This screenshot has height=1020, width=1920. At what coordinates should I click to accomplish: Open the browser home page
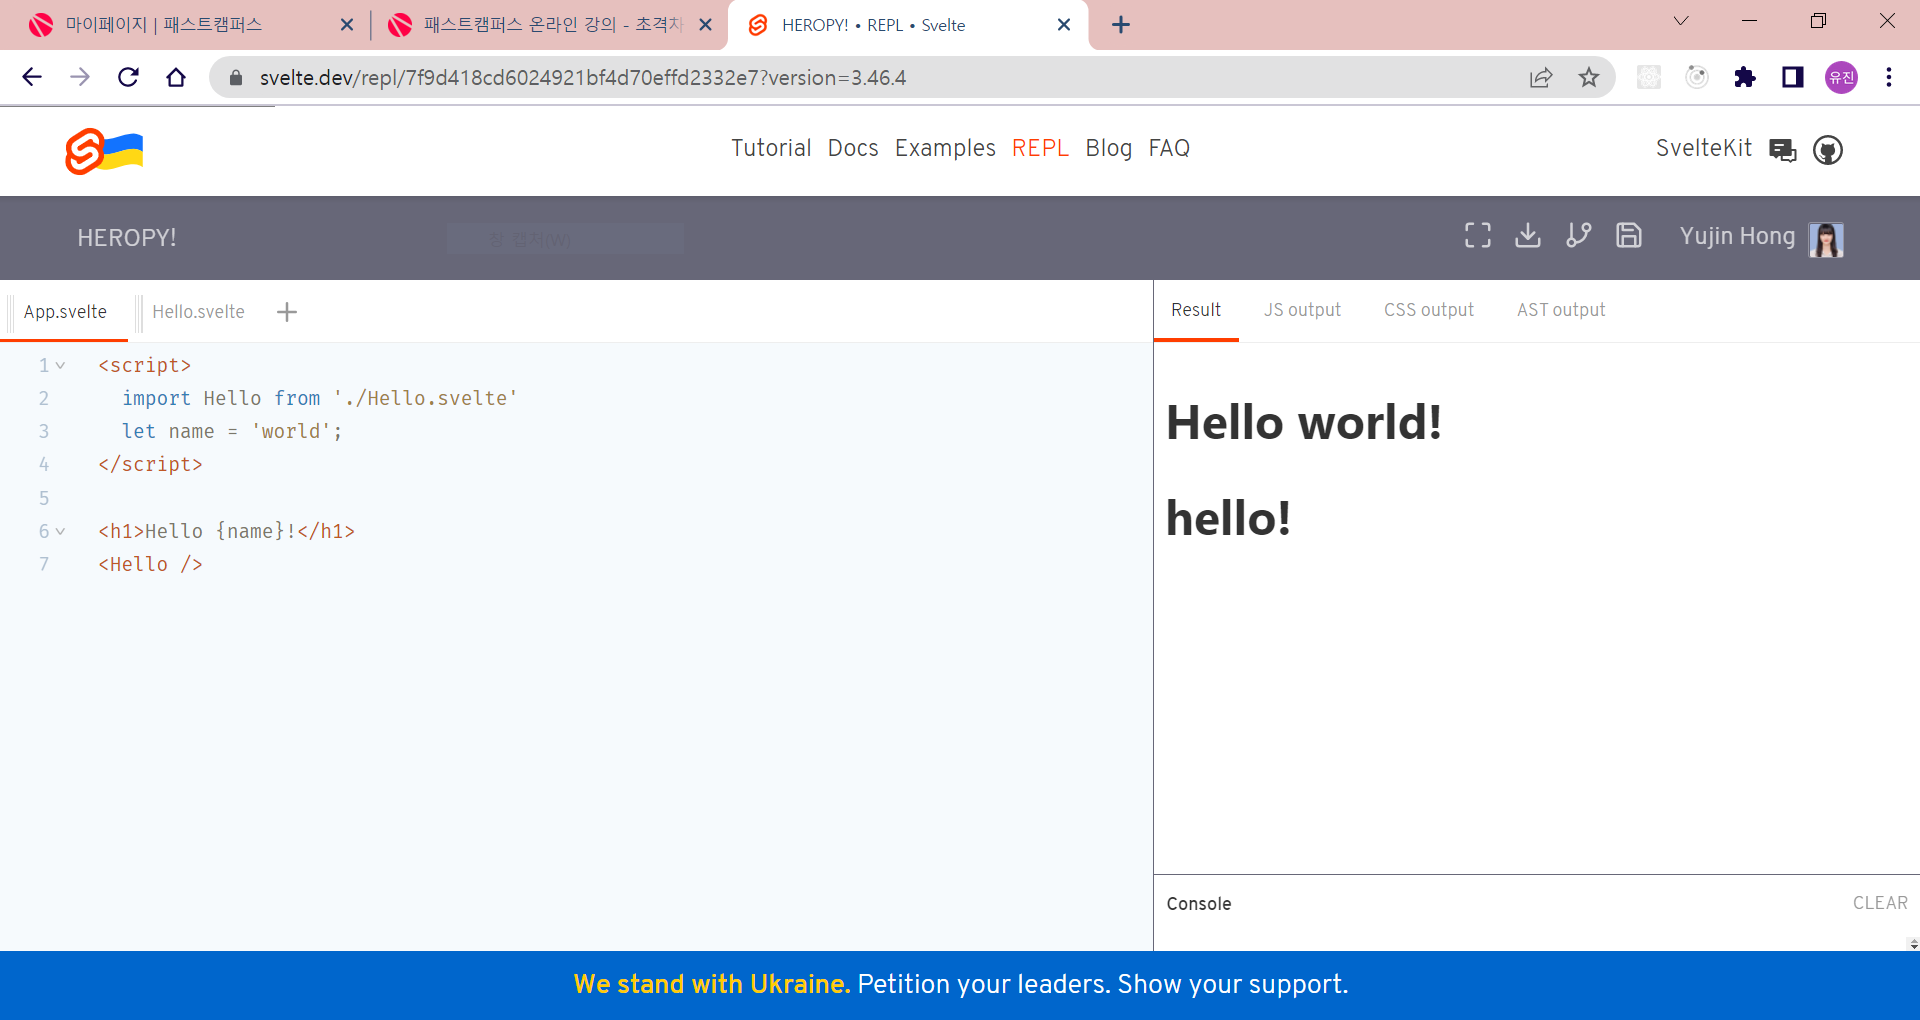pyautogui.click(x=176, y=77)
